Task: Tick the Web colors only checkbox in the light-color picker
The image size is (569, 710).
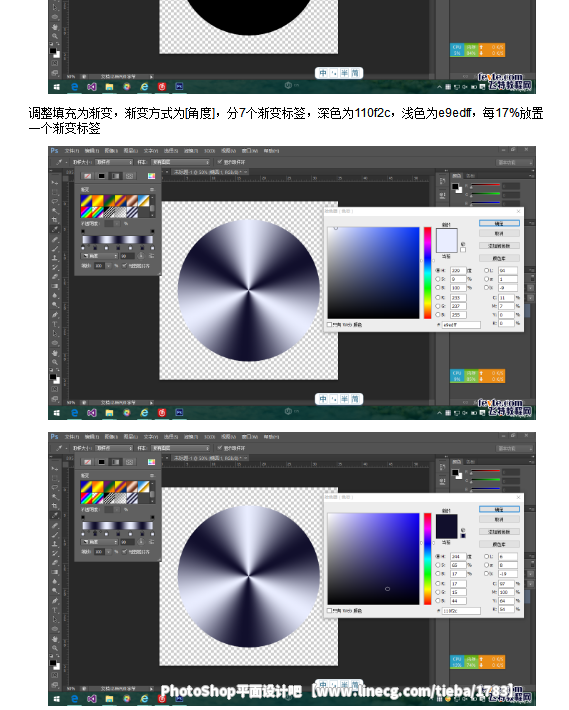Action: pyautogui.click(x=329, y=325)
